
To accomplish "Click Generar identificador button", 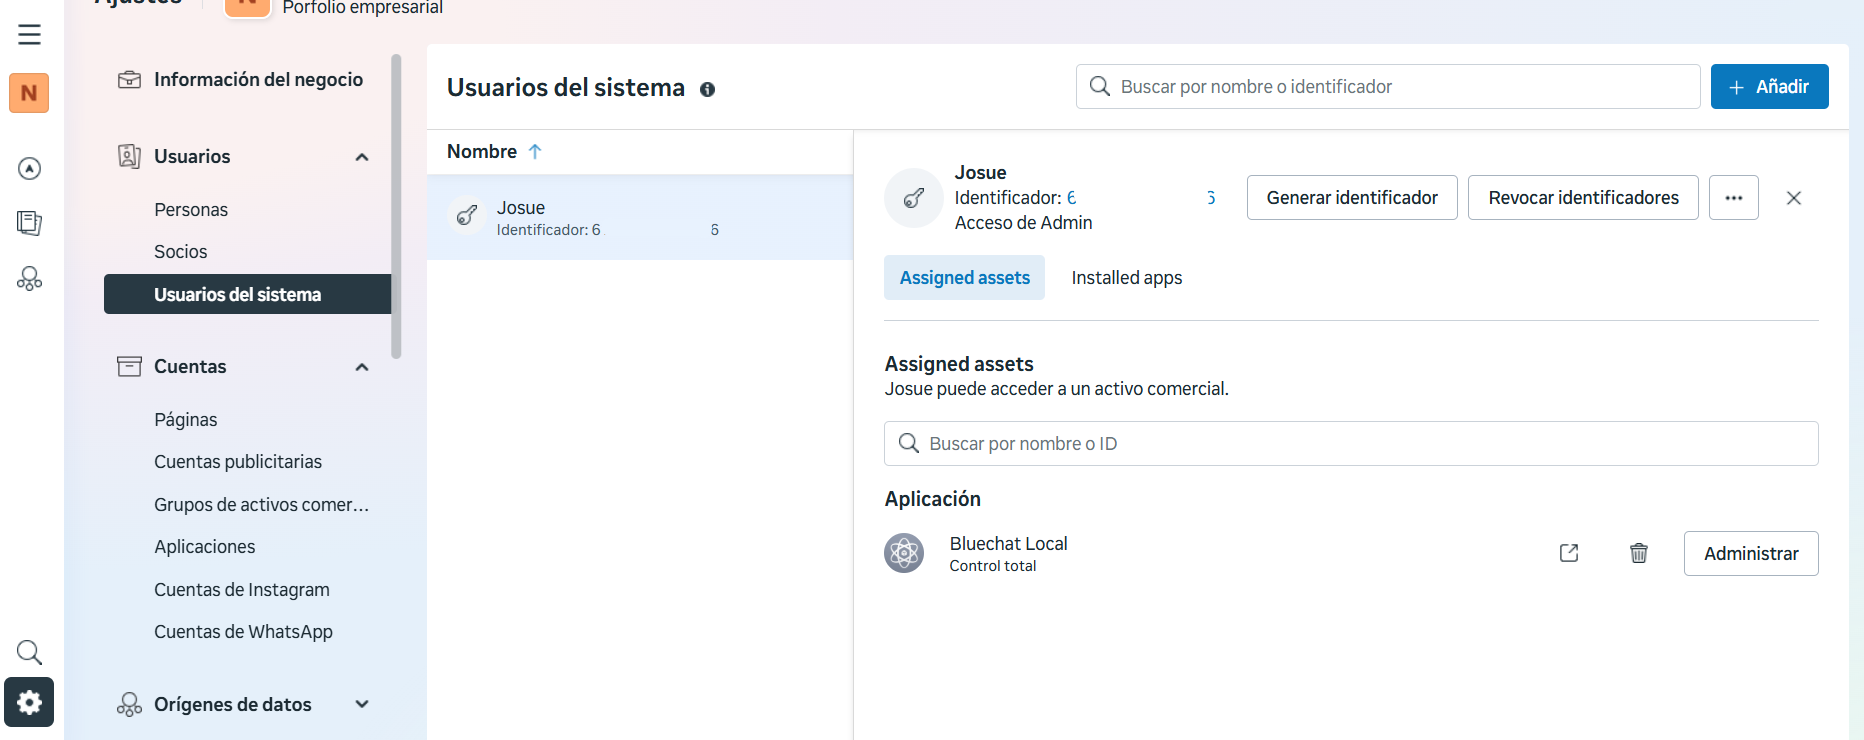I will click(x=1351, y=198).
